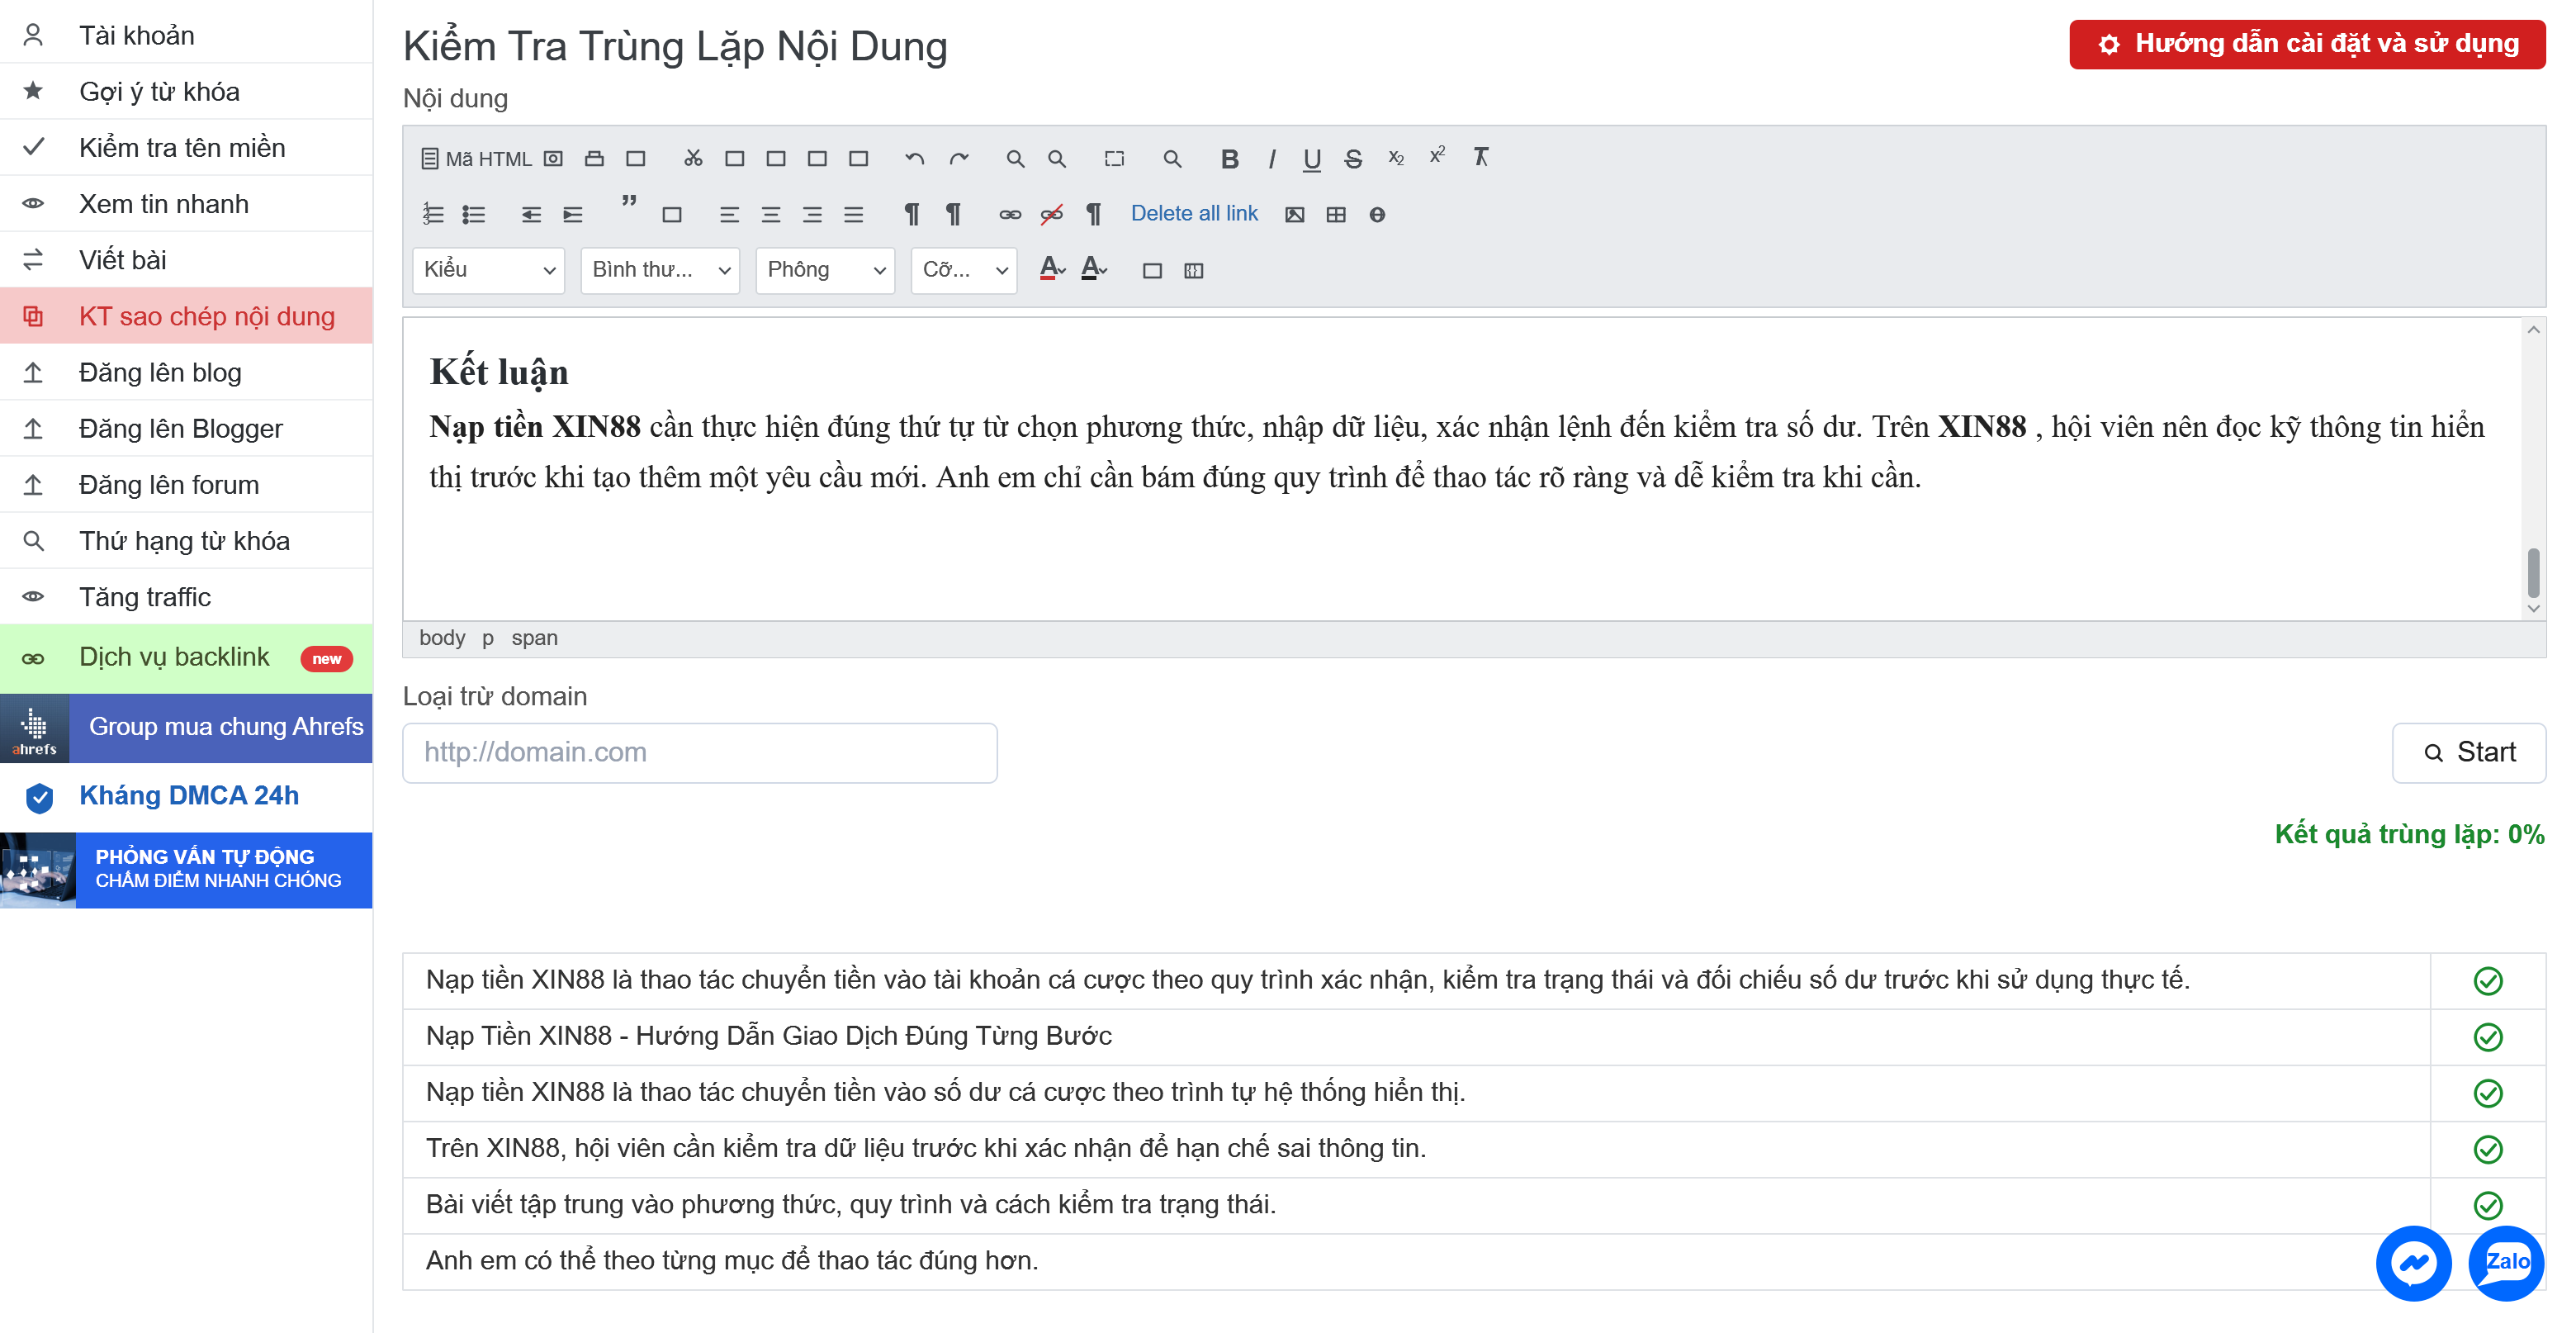This screenshot has height=1333, width=2576.
Task: Open Dịch vụ backlink menu item
Action: (x=186, y=658)
